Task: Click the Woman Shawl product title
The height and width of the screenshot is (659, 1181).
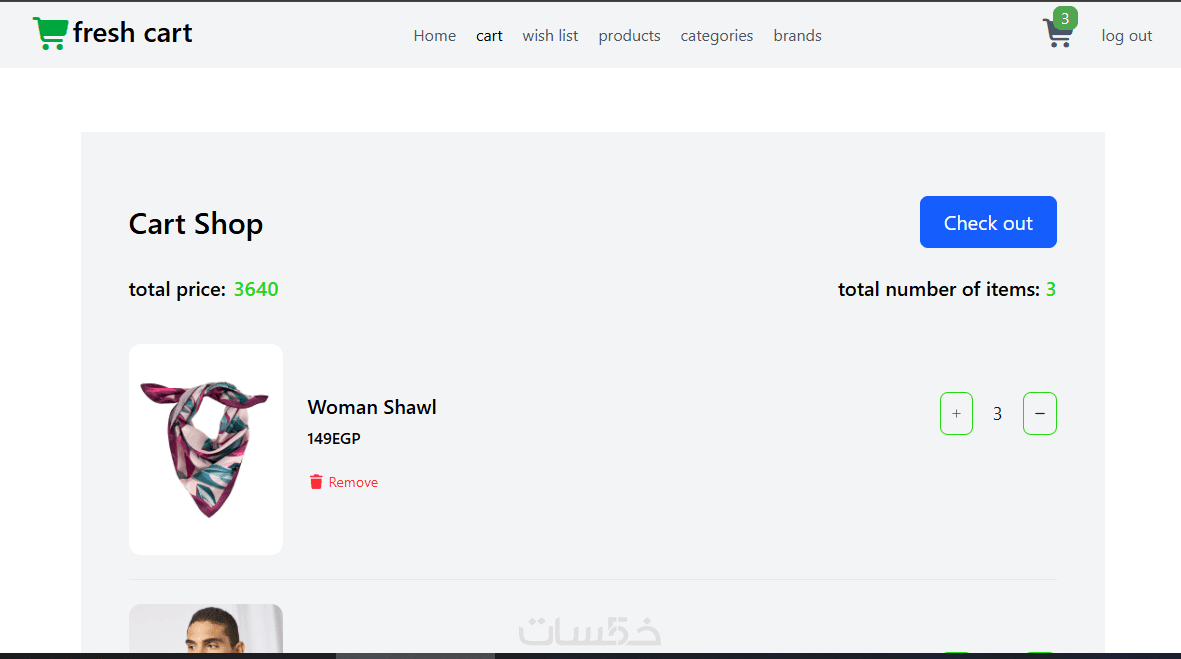Action: tap(372, 407)
